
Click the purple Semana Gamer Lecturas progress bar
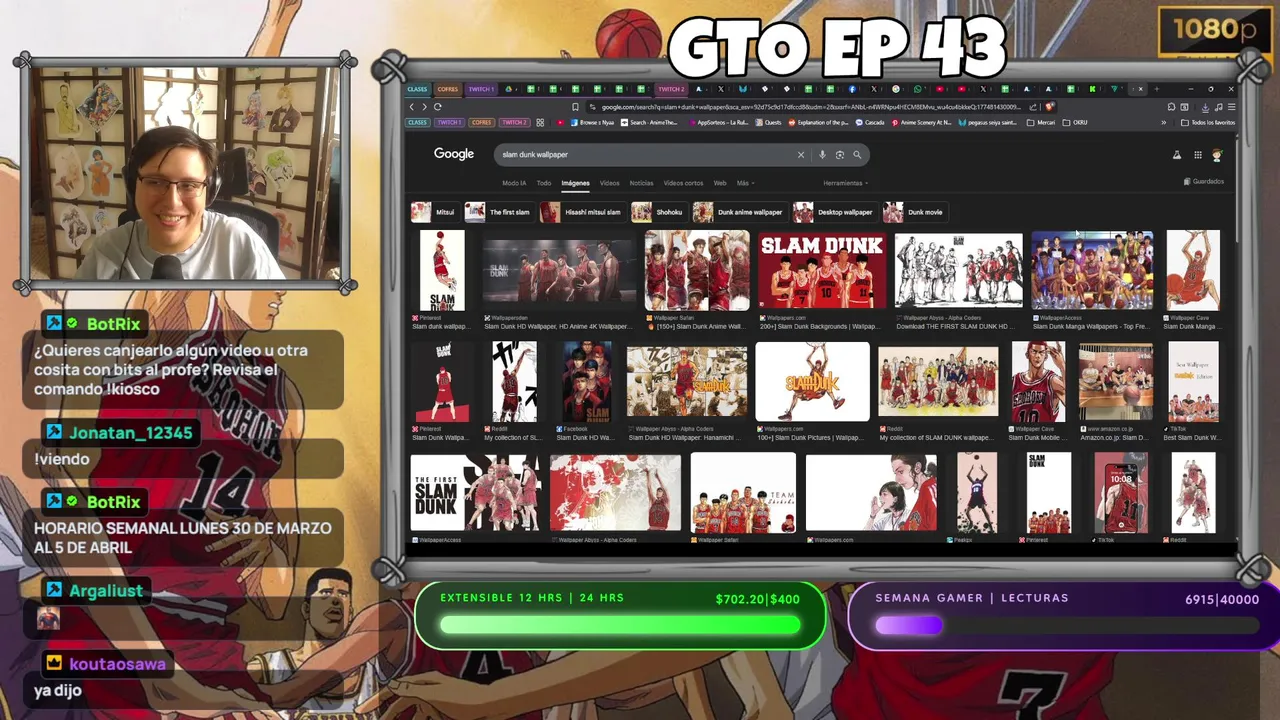[1066, 625]
